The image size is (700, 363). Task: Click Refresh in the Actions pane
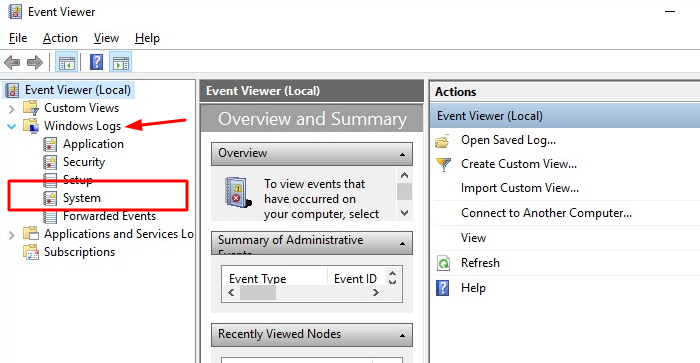tap(480, 263)
